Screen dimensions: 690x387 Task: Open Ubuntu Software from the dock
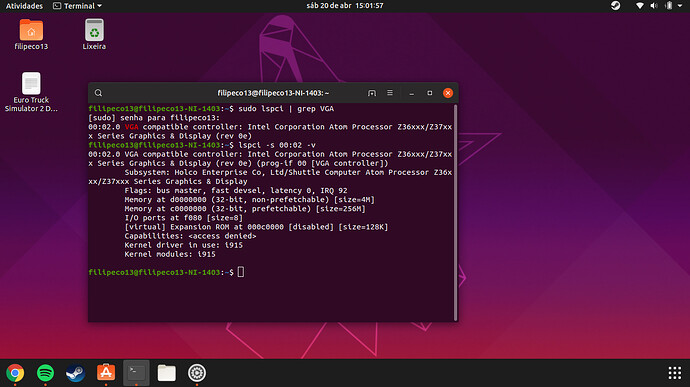(106, 372)
